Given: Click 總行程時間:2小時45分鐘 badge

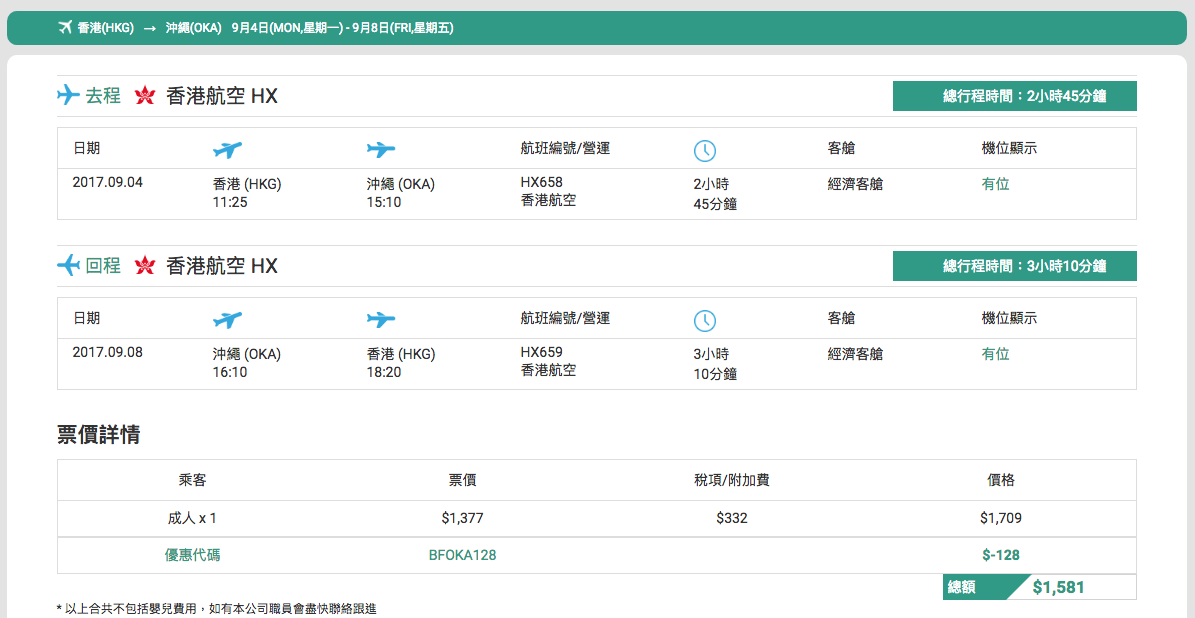Looking at the screenshot, I should point(1014,96).
